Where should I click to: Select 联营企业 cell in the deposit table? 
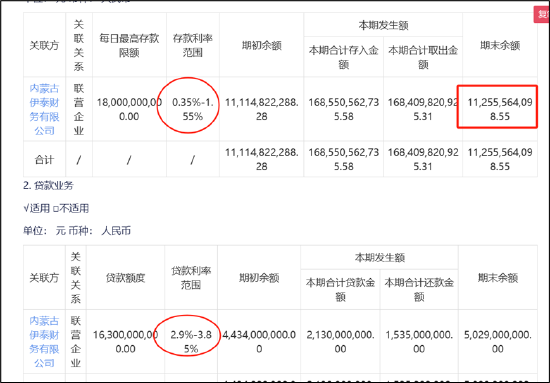point(79,109)
